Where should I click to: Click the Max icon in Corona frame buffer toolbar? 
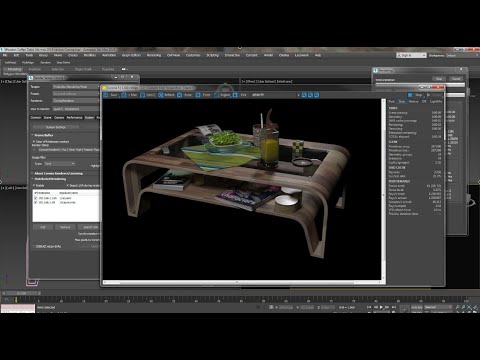click(x=124, y=95)
